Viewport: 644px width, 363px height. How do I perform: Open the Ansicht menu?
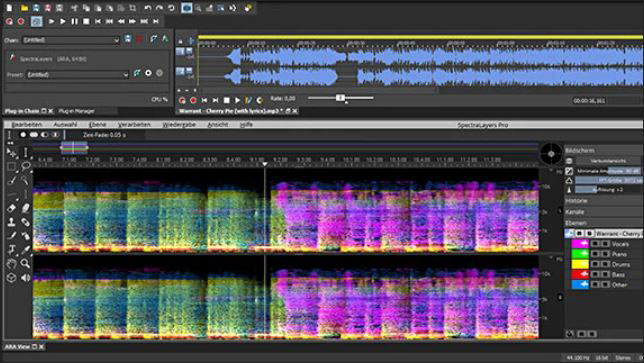tap(218, 124)
